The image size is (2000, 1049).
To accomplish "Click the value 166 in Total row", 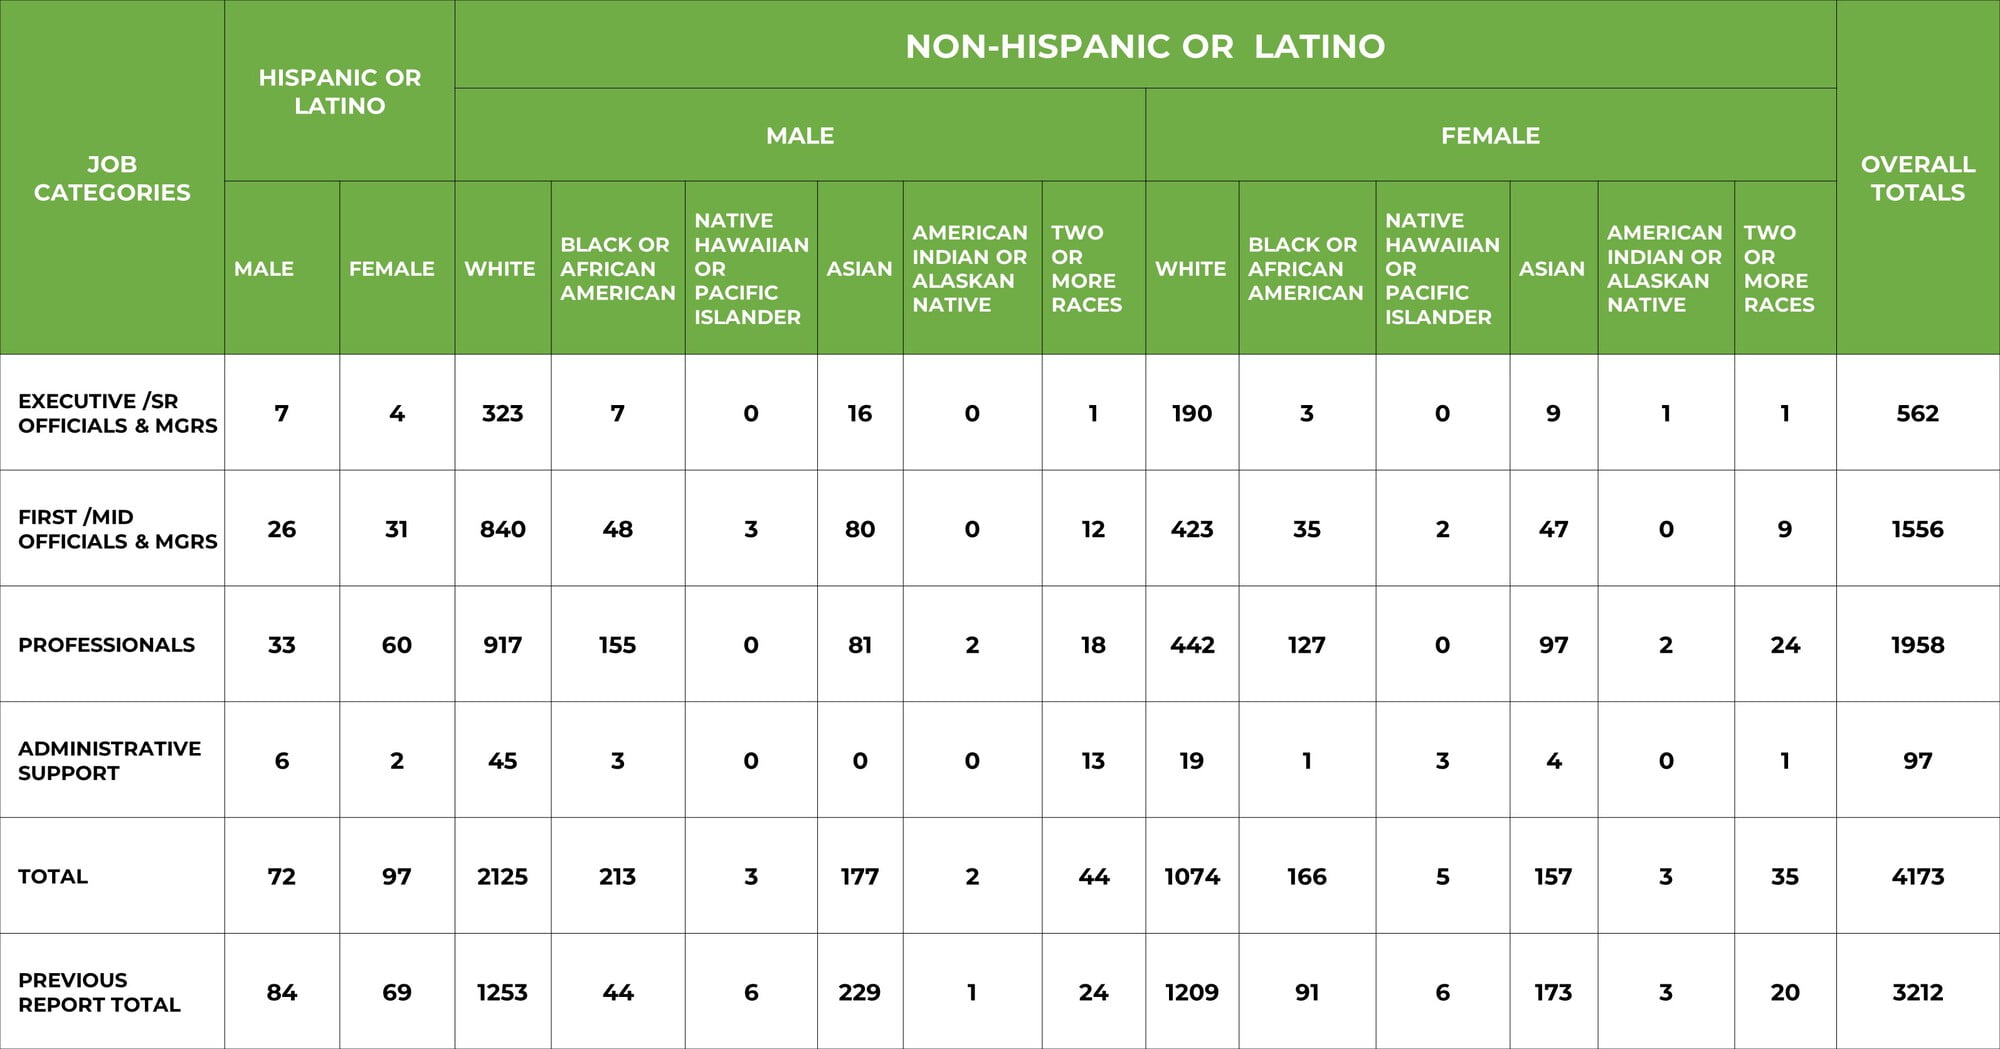I will (1306, 876).
